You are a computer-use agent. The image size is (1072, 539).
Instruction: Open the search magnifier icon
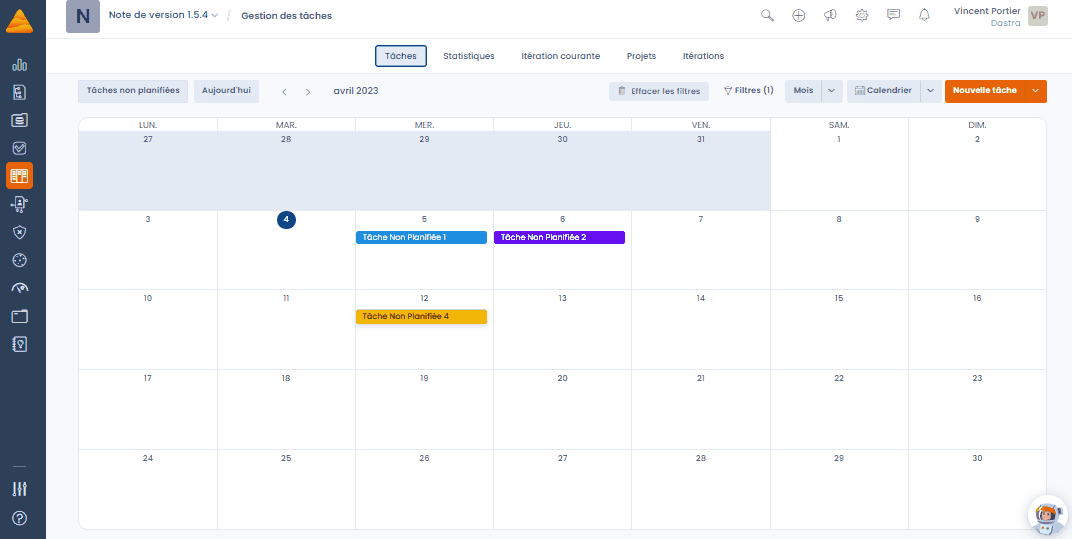coord(767,16)
